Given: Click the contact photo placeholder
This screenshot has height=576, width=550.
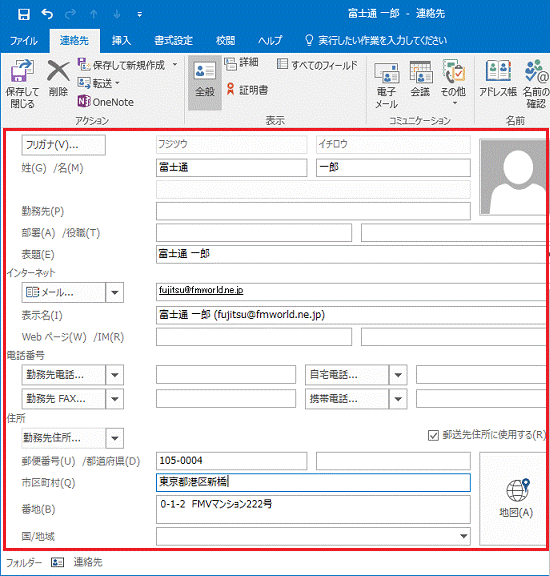Looking at the screenshot, I should point(514,177).
